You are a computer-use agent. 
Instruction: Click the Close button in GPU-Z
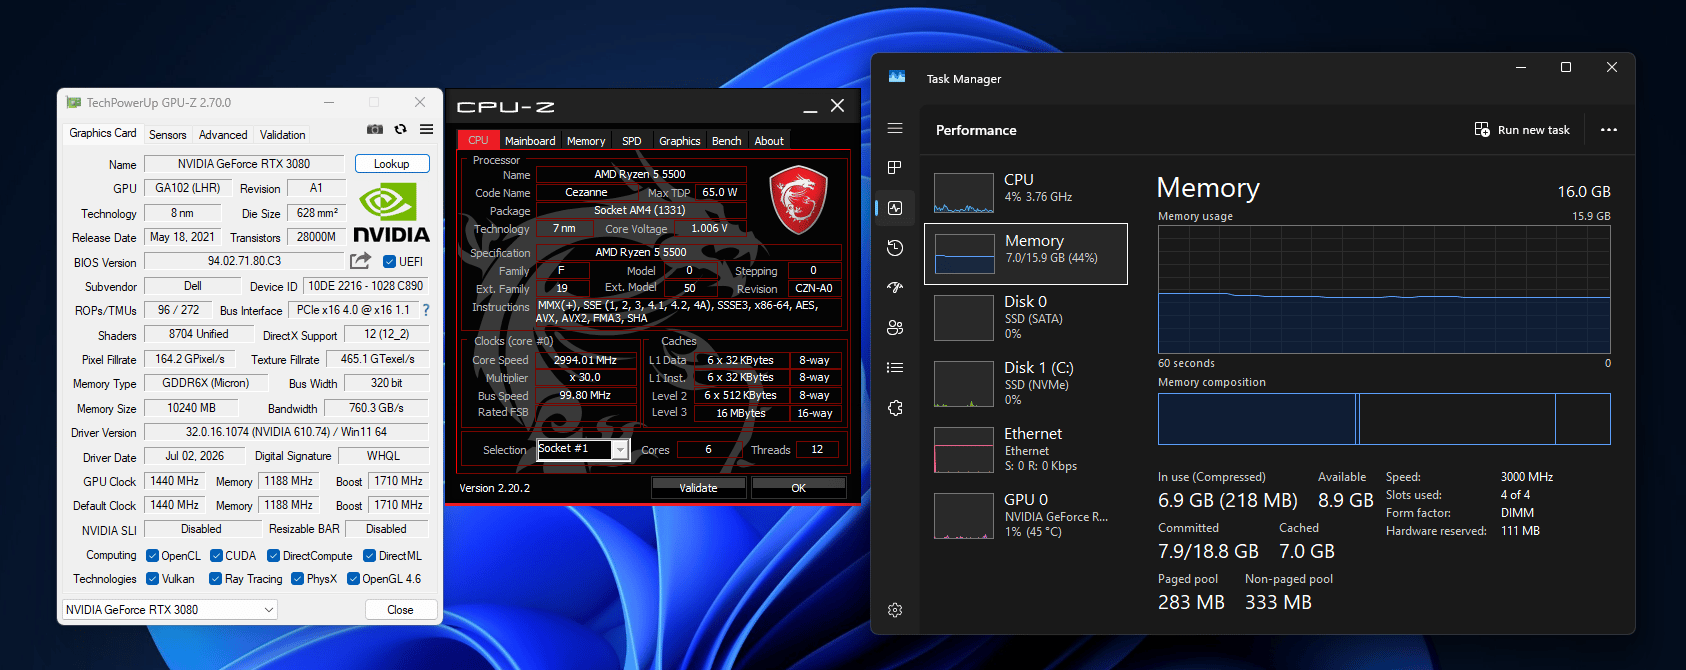[400, 610]
